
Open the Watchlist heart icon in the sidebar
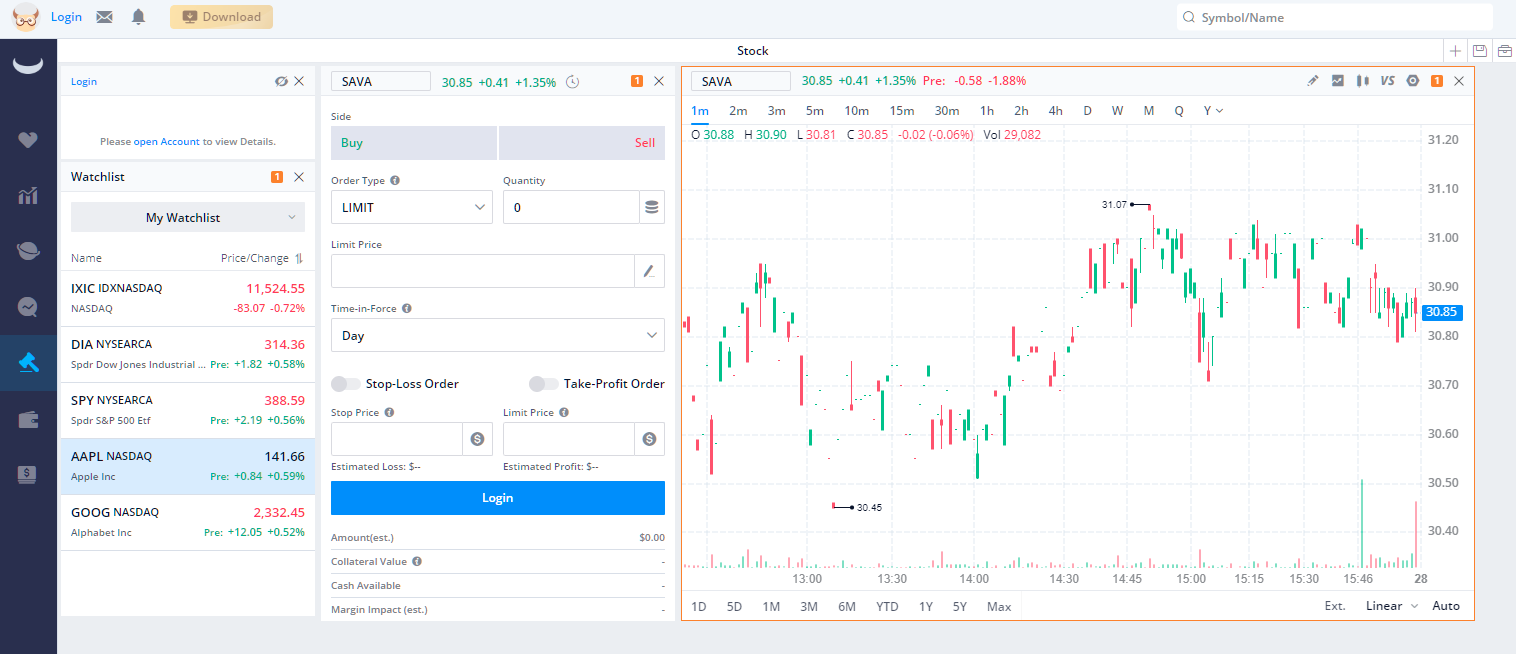28,139
